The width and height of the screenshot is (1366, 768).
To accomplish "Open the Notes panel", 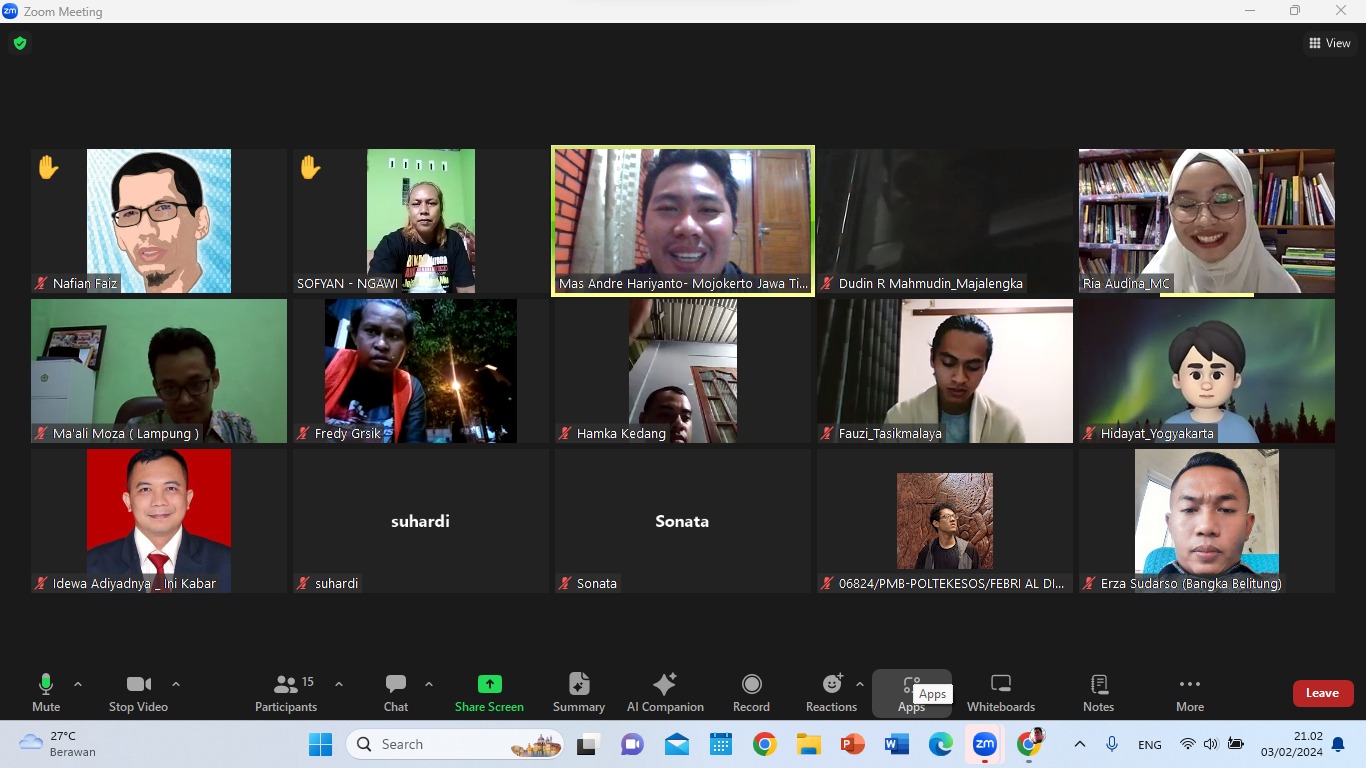I will tap(1097, 692).
